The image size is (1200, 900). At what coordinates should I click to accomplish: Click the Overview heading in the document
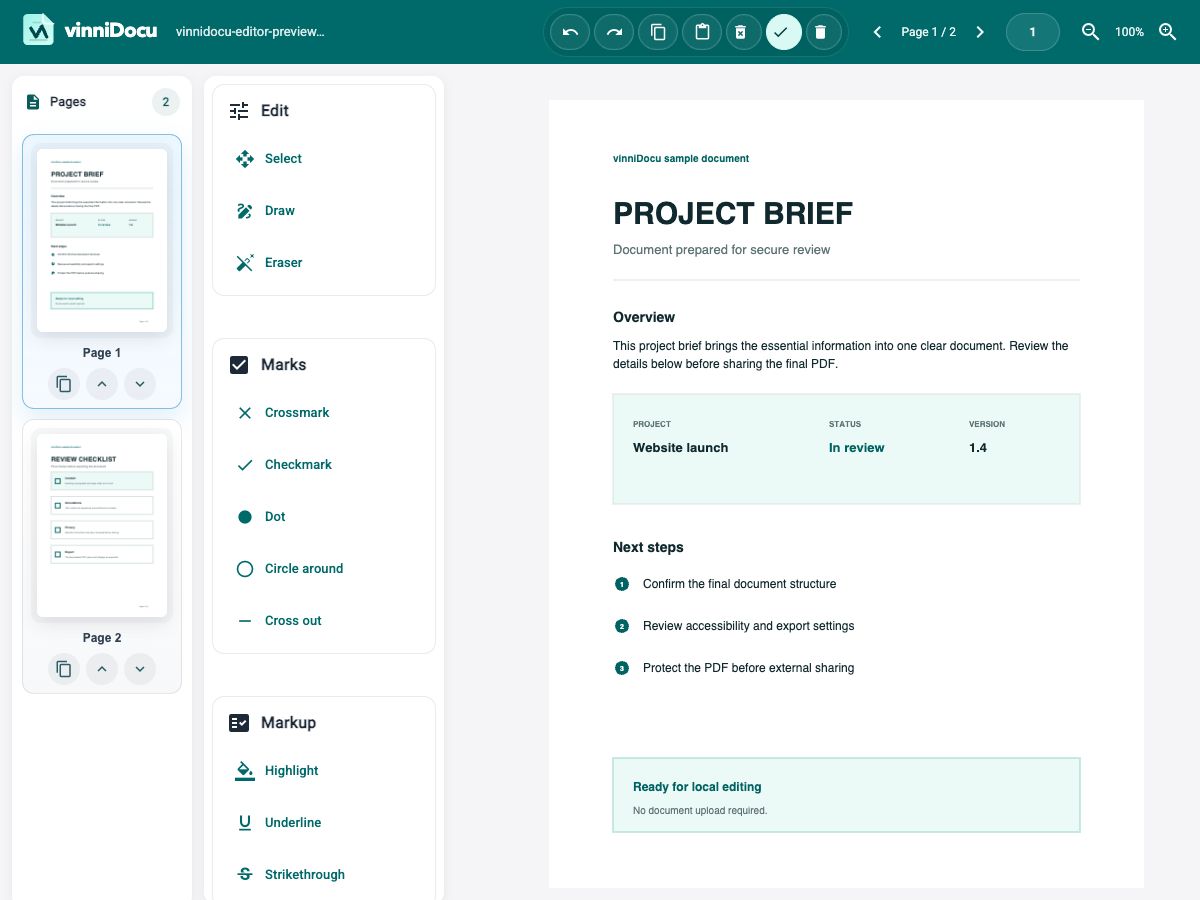click(644, 317)
